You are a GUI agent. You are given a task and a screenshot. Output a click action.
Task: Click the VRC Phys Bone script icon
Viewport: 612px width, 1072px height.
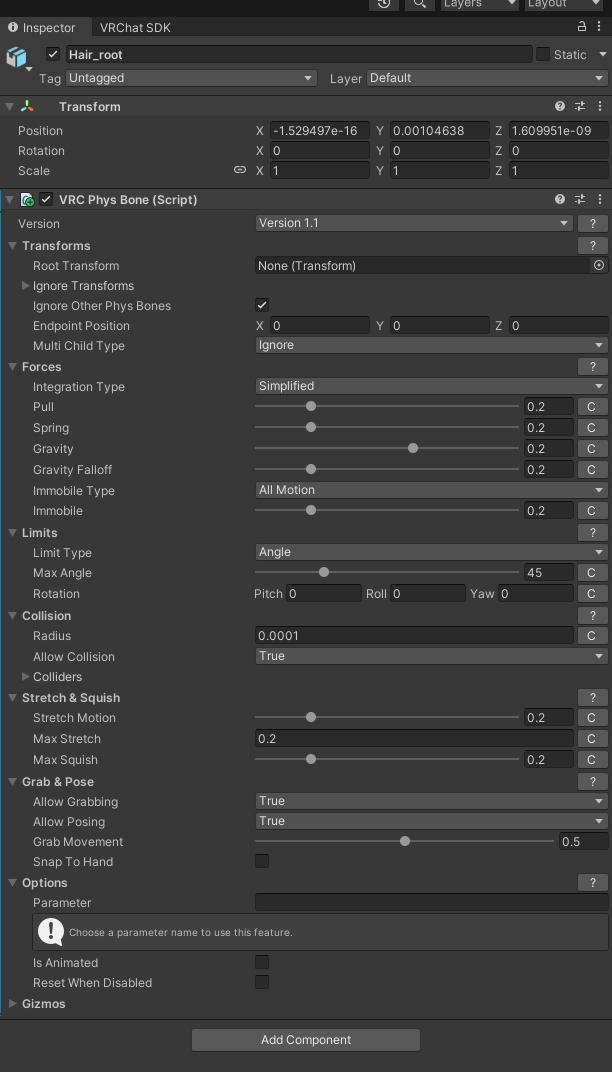coord(27,200)
